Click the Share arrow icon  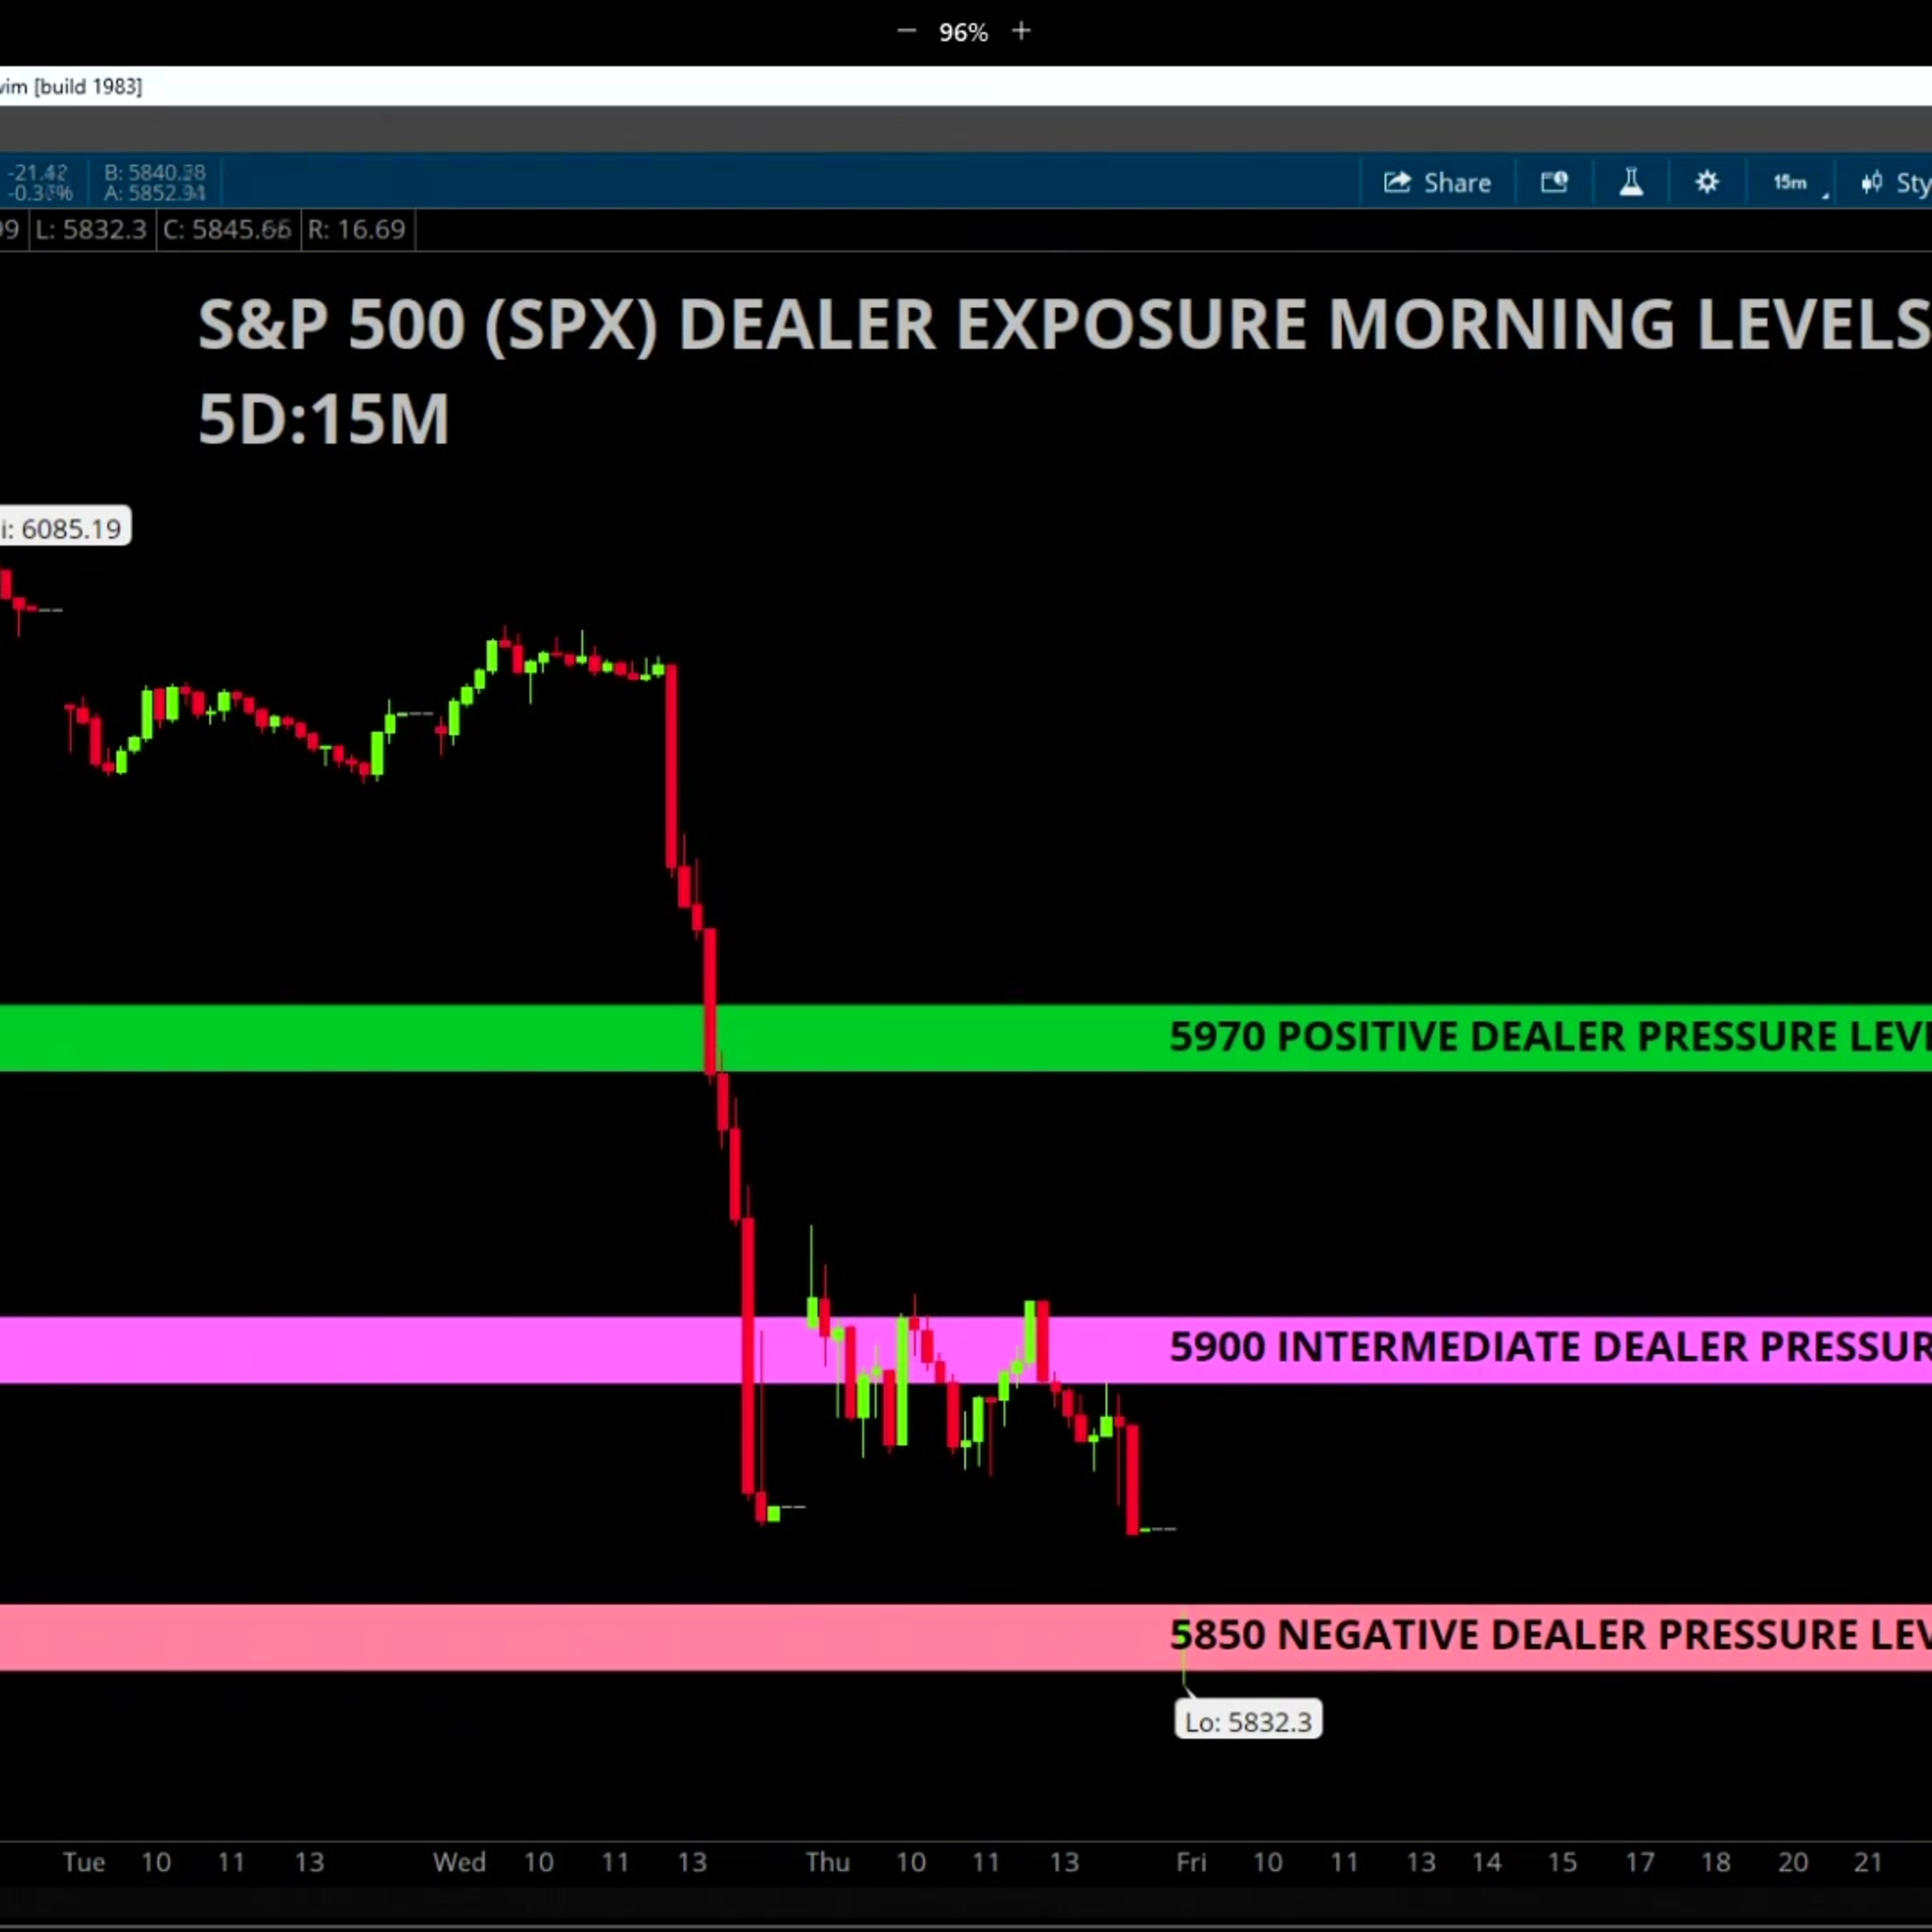(1397, 182)
